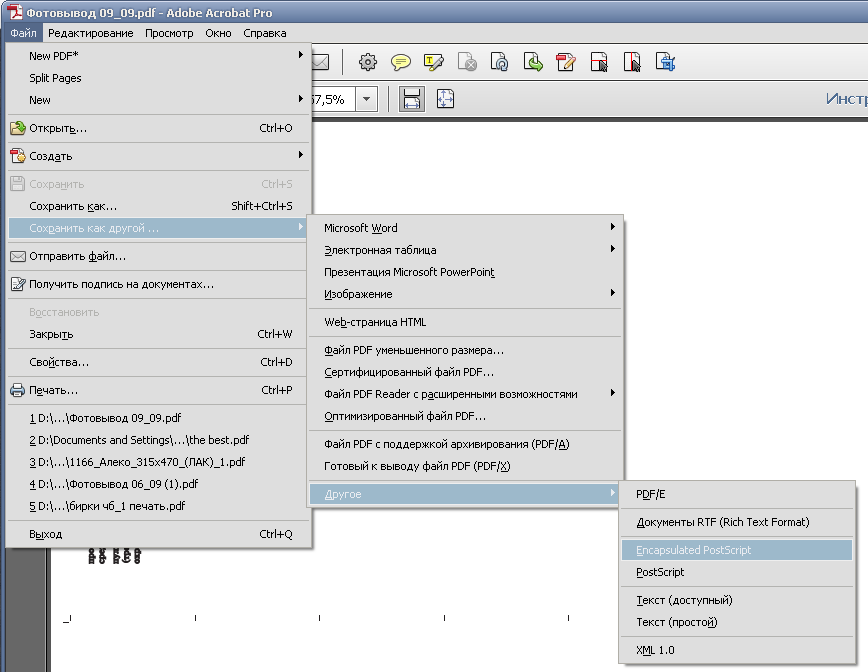
Task: Open the zoom percentage dropdown arrow
Action: click(x=366, y=100)
